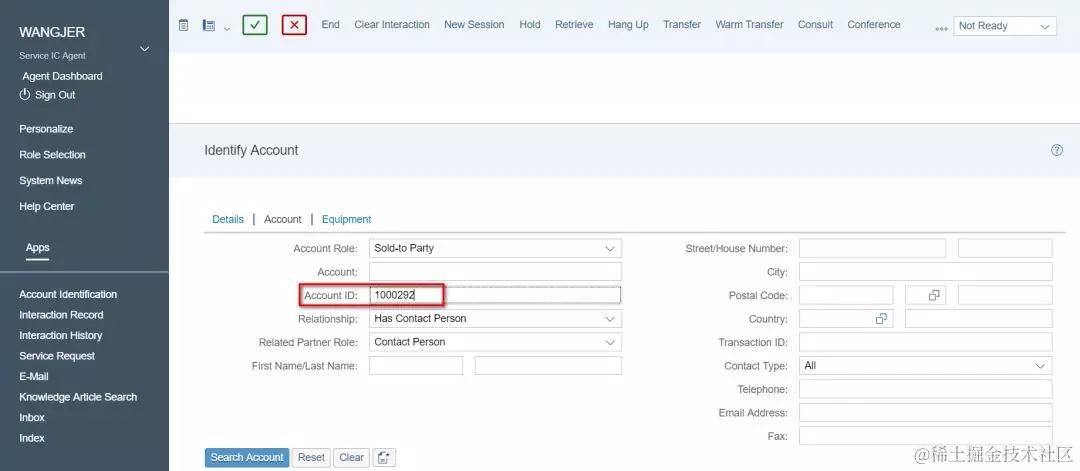This screenshot has width=1080, height=471.
Task: Select the Apps section tab
Action: [37, 248]
